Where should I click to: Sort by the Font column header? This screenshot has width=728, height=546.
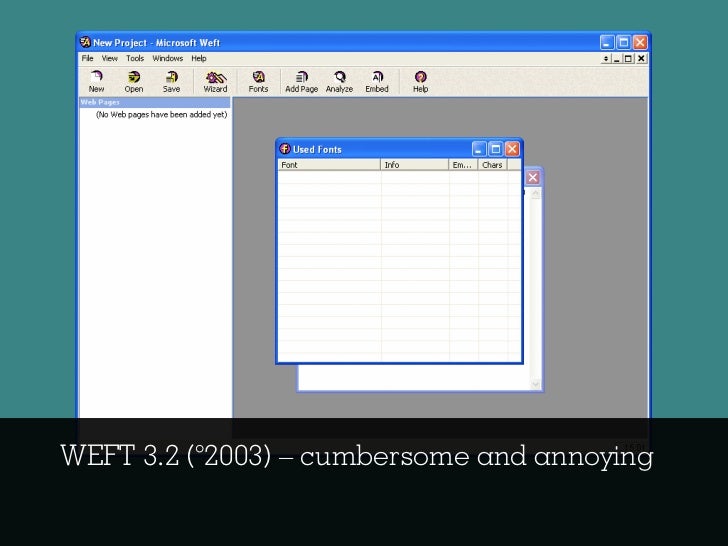click(x=329, y=165)
